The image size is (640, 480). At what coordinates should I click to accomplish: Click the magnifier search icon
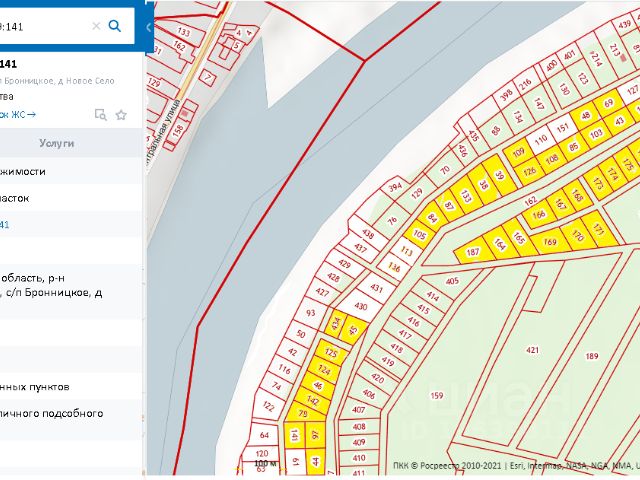click(x=115, y=26)
